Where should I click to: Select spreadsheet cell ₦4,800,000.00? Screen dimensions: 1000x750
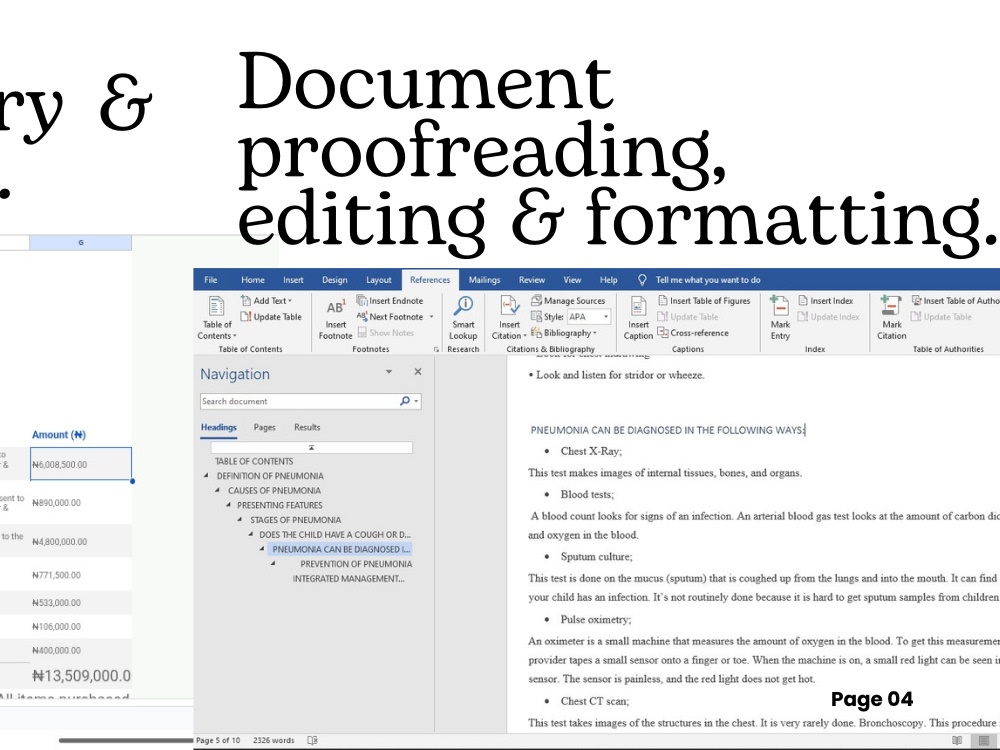[81, 541]
